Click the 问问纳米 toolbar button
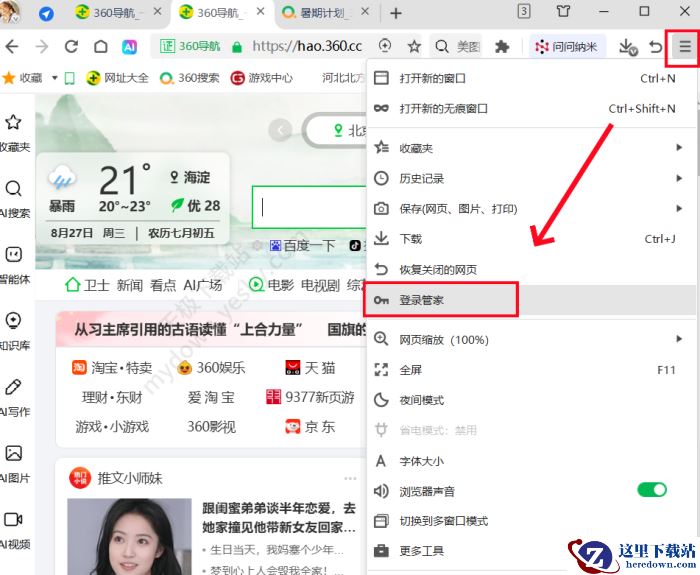 tap(567, 46)
